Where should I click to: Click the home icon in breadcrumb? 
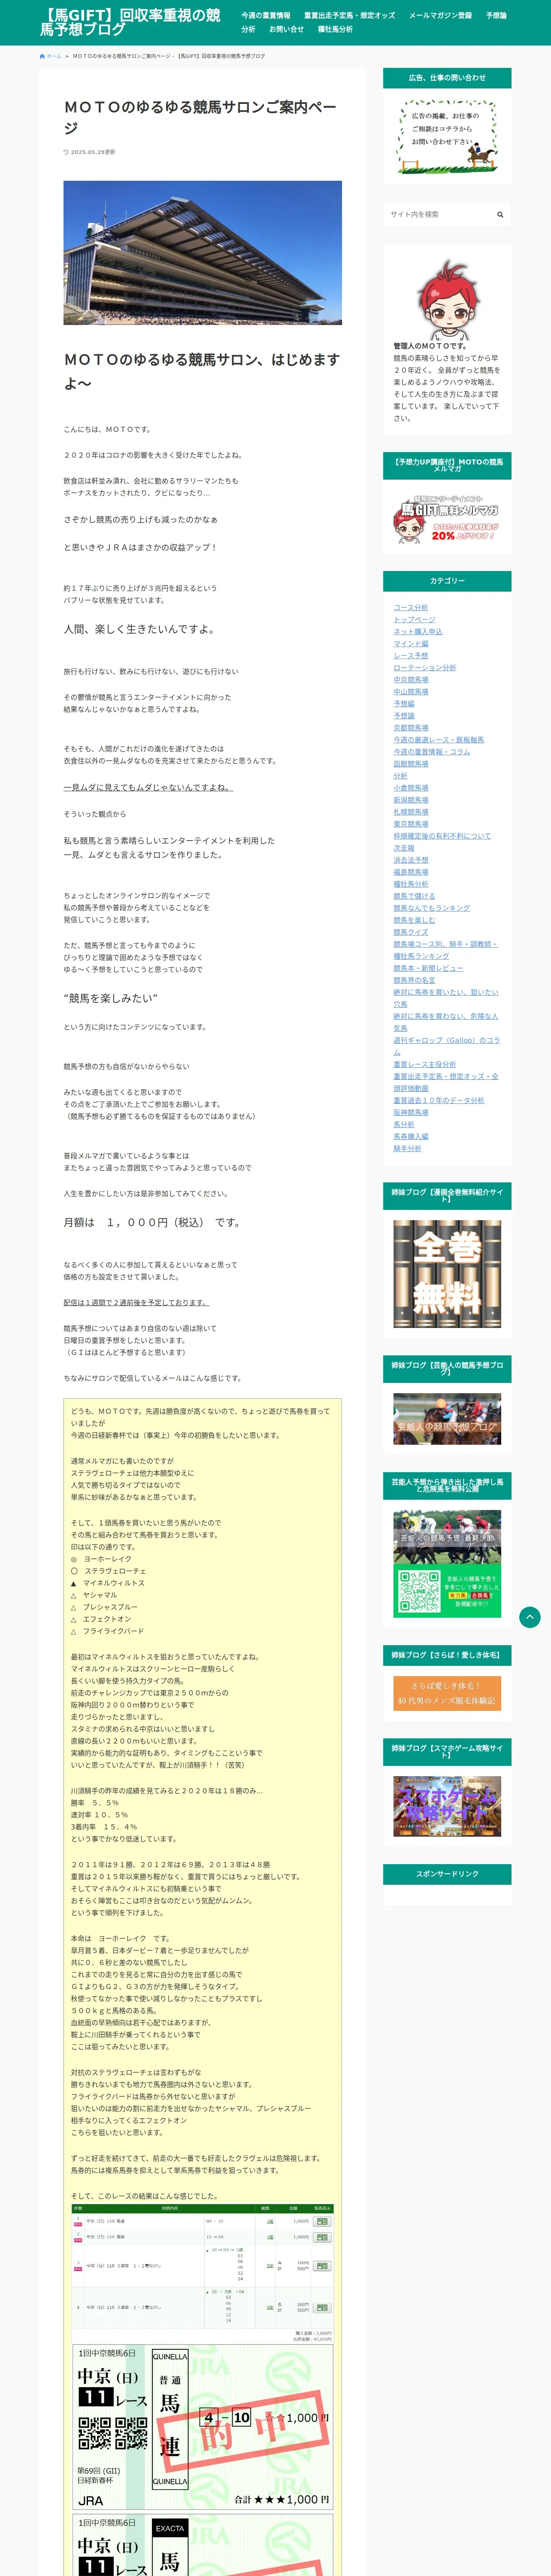coord(42,56)
